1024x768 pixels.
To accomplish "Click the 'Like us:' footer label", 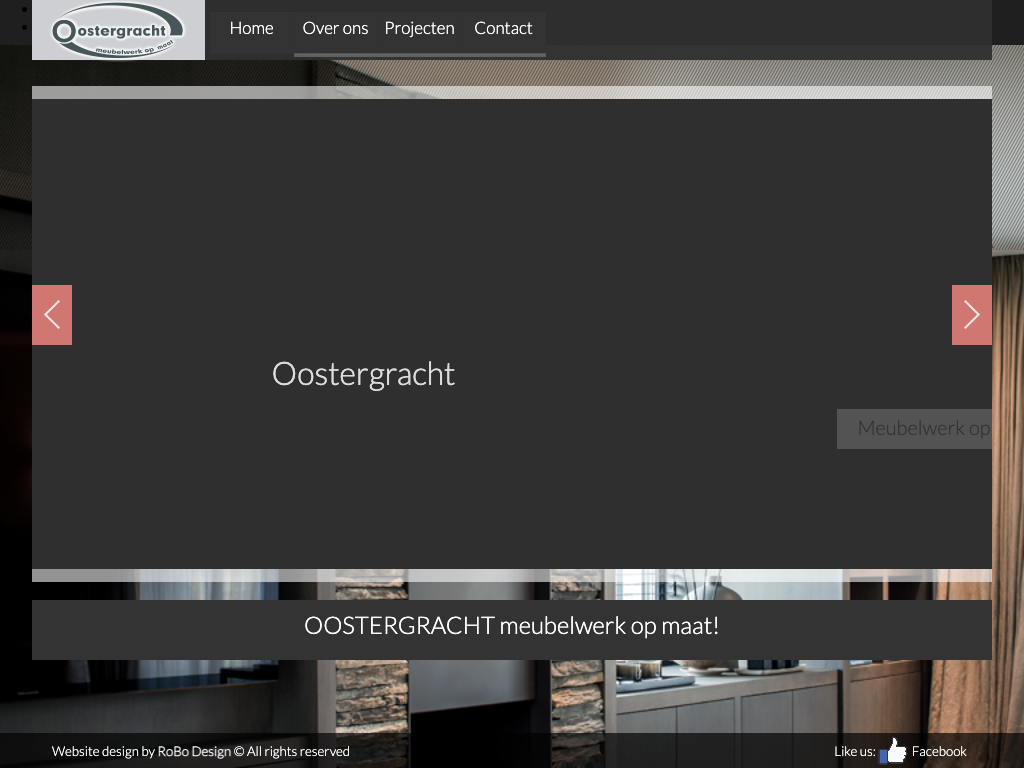I will point(854,751).
